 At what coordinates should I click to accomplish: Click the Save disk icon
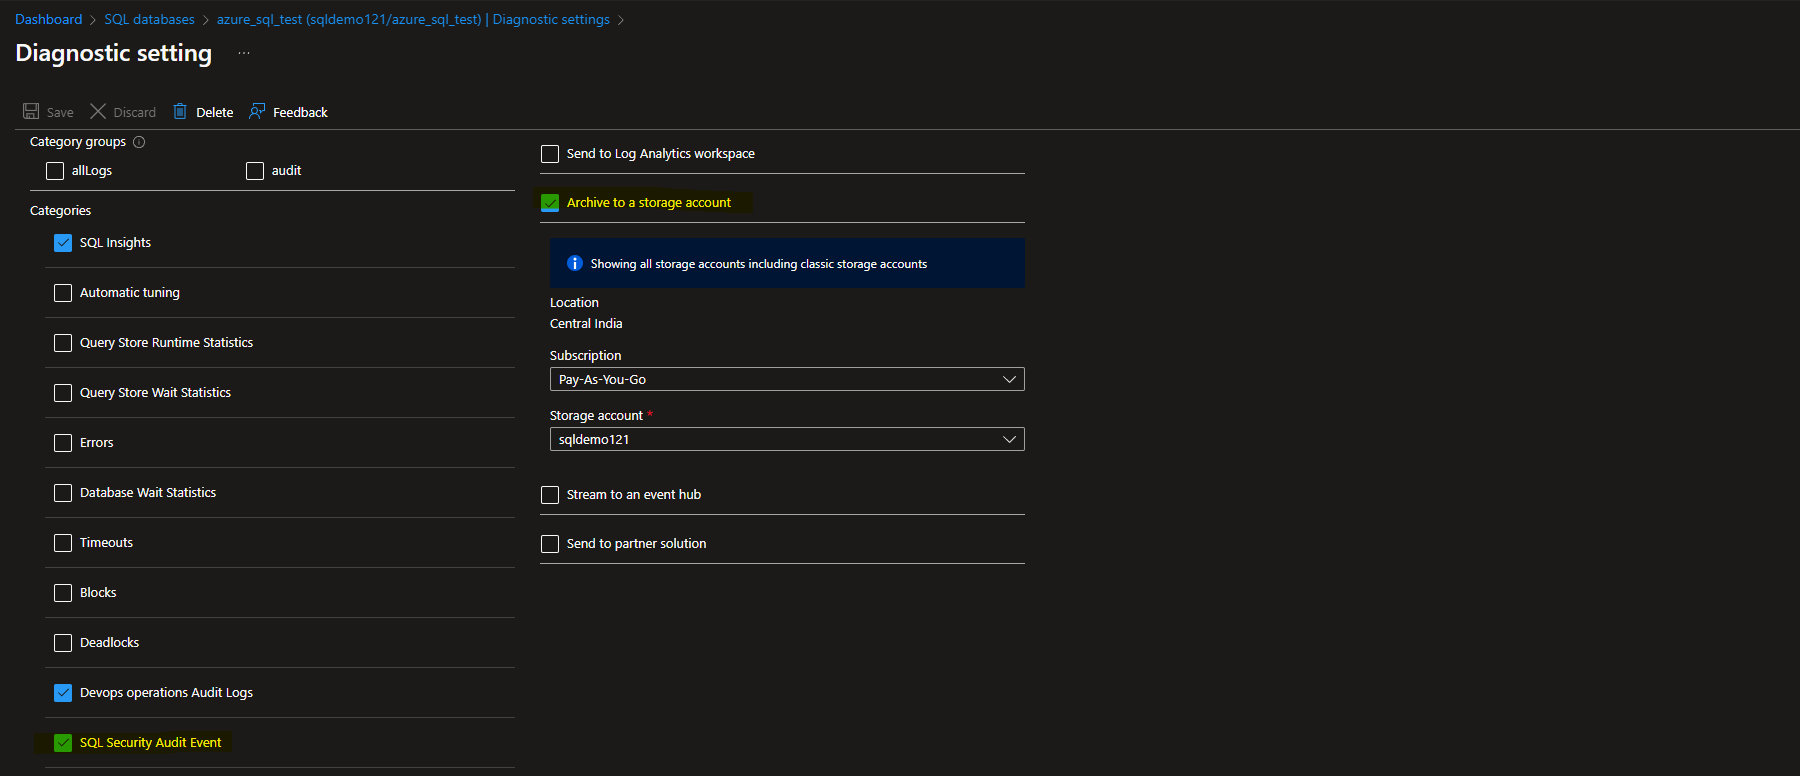click(31, 111)
